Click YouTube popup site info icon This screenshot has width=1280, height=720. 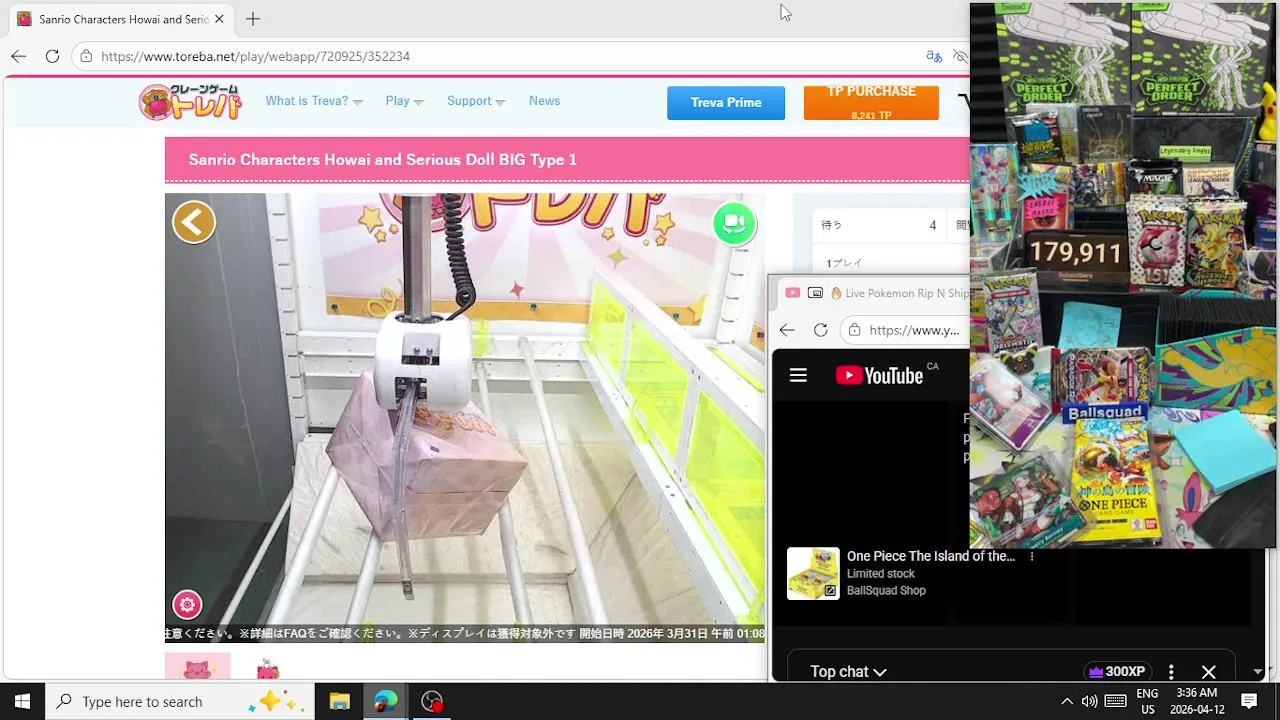tap(854, 330)
